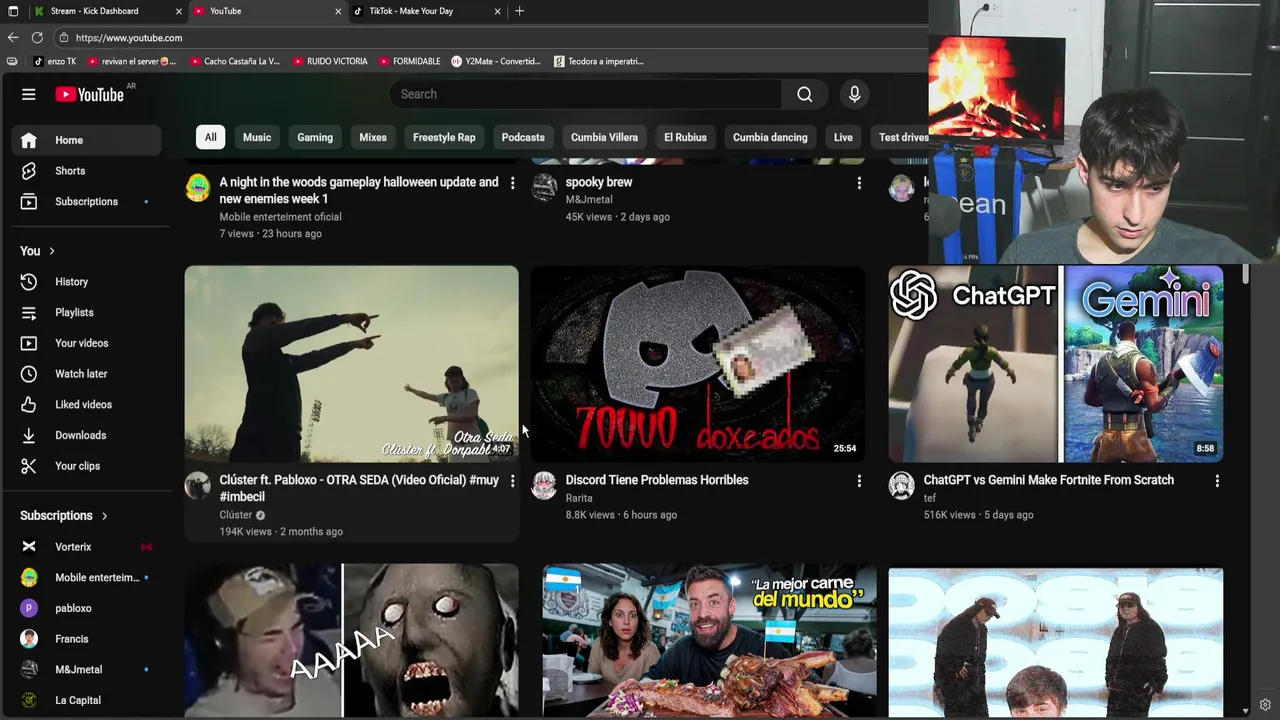Play the La mejor carne del mundo thumbnail

[709, 641]
